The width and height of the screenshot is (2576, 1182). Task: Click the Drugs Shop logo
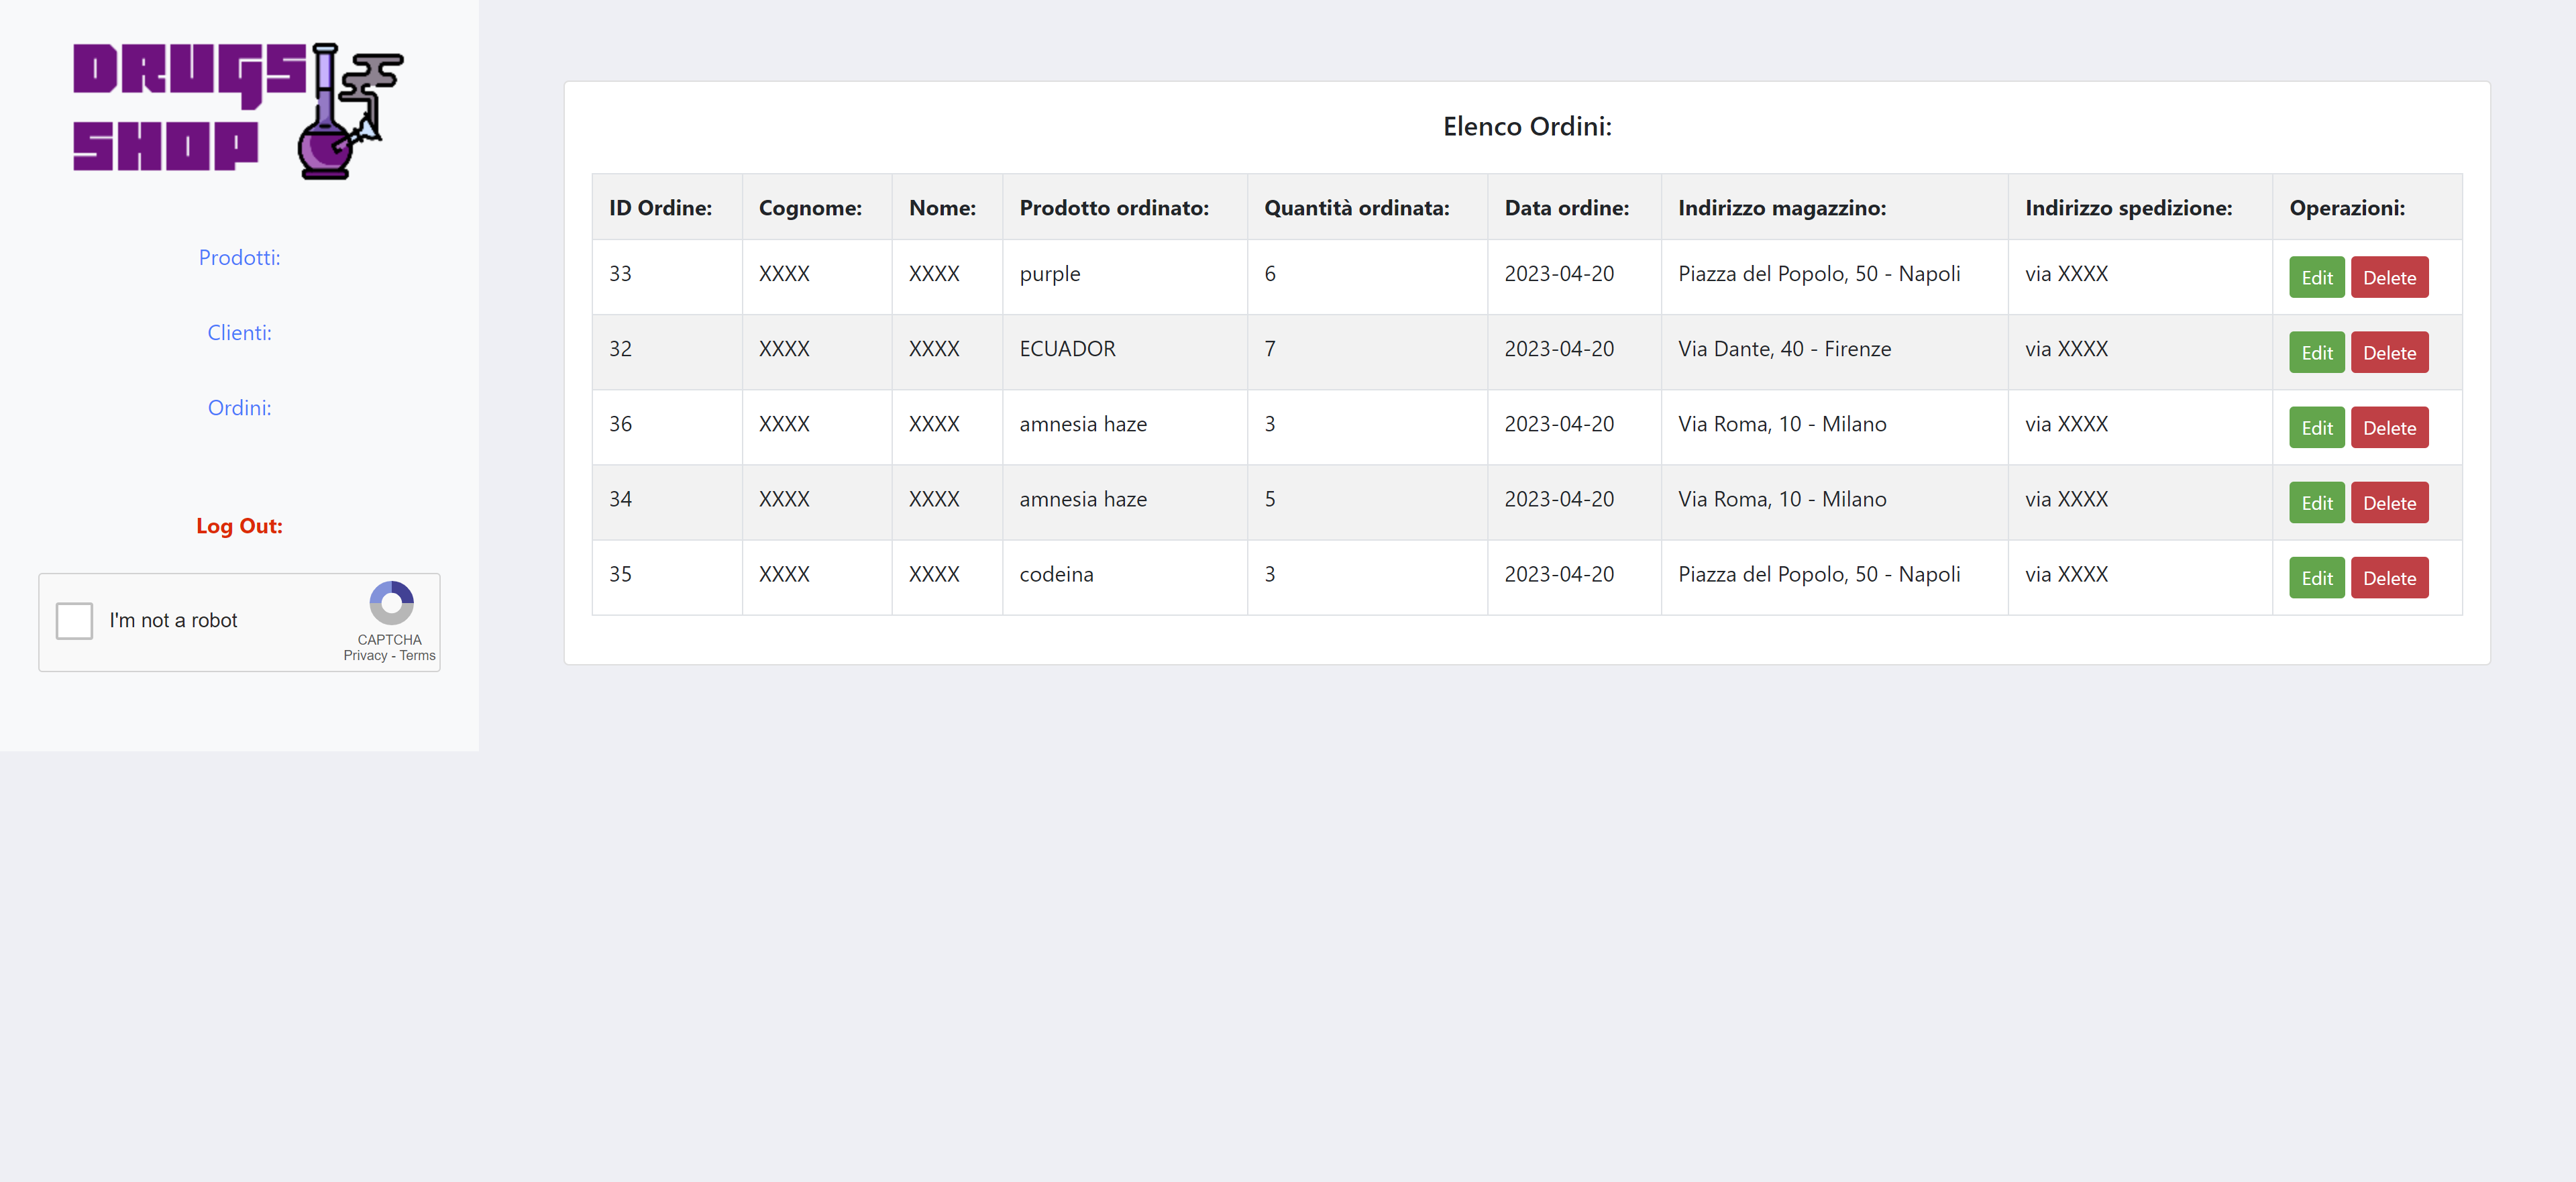point(239,111)
